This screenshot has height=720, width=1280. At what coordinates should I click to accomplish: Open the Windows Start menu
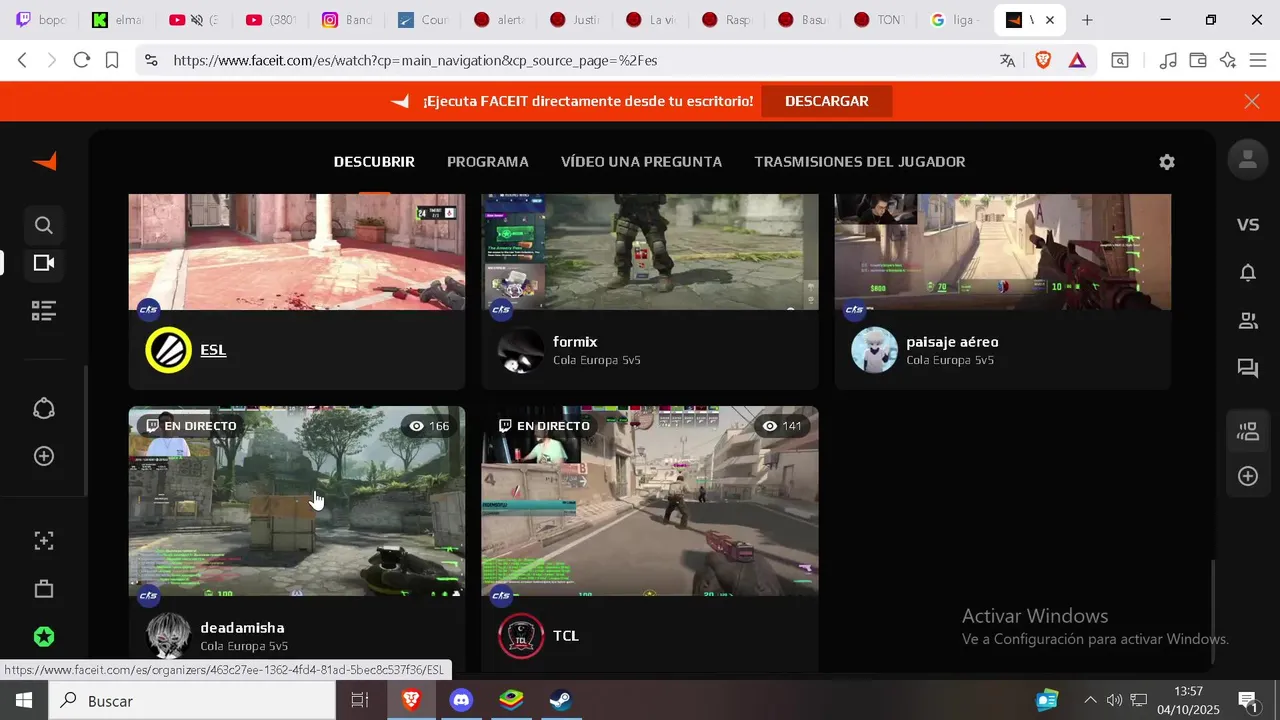pos(24,701)
